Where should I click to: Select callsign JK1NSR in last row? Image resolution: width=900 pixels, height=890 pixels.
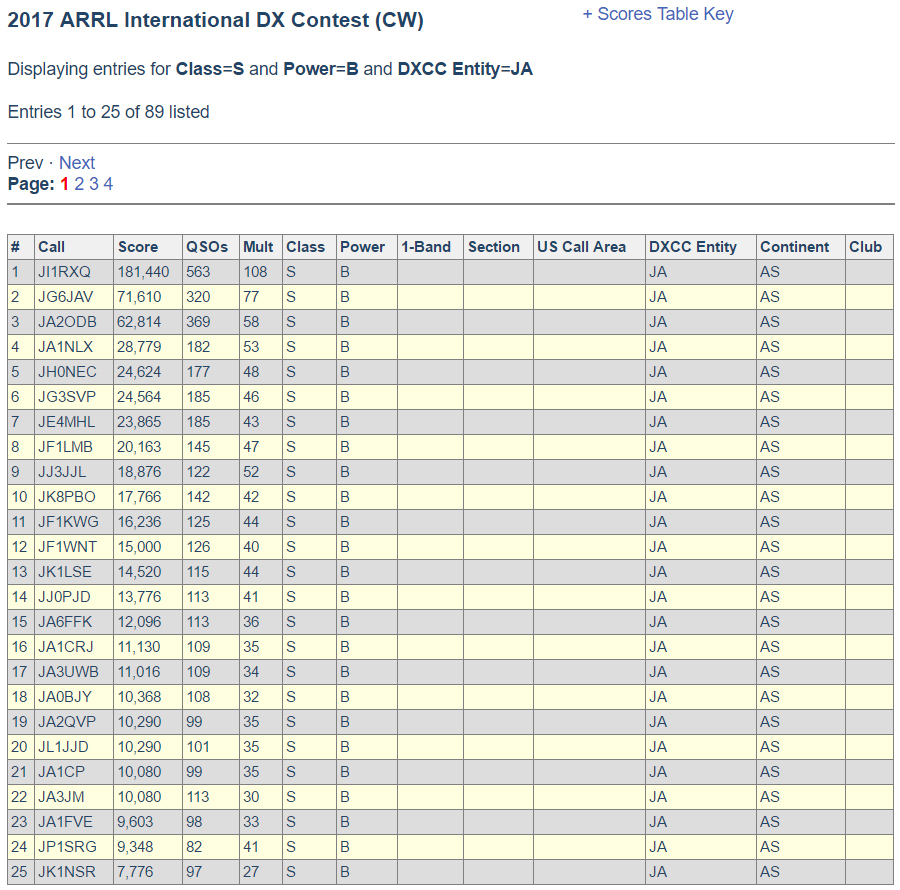click(x=67, y=872)
